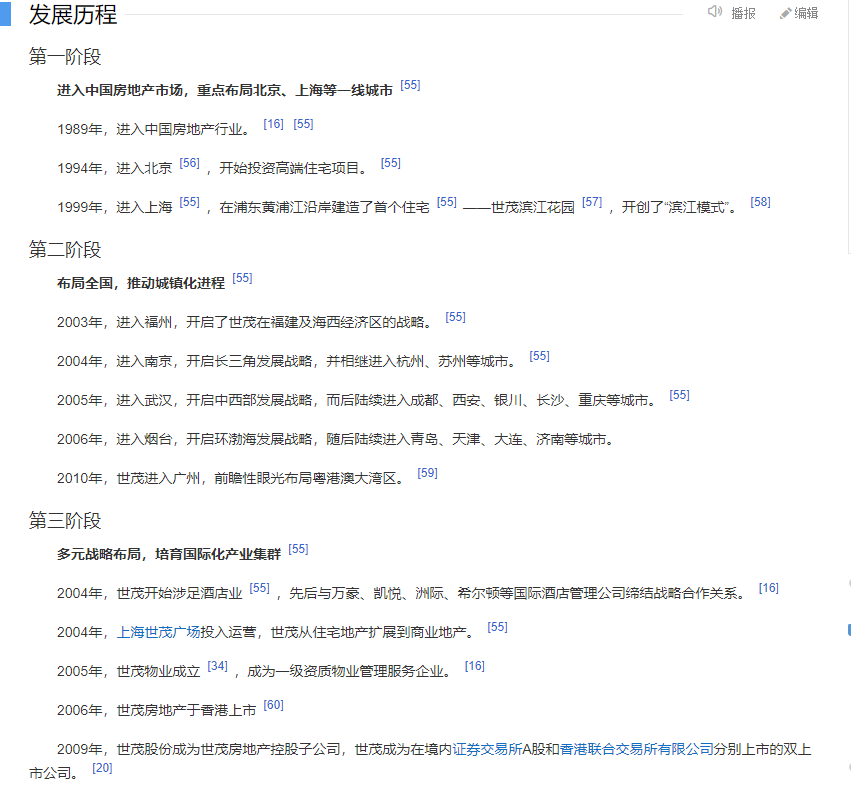Screen dimensions: 851x794
Task: Open reference [55] on the 2004年 南京 line
Action: [539, 357]
